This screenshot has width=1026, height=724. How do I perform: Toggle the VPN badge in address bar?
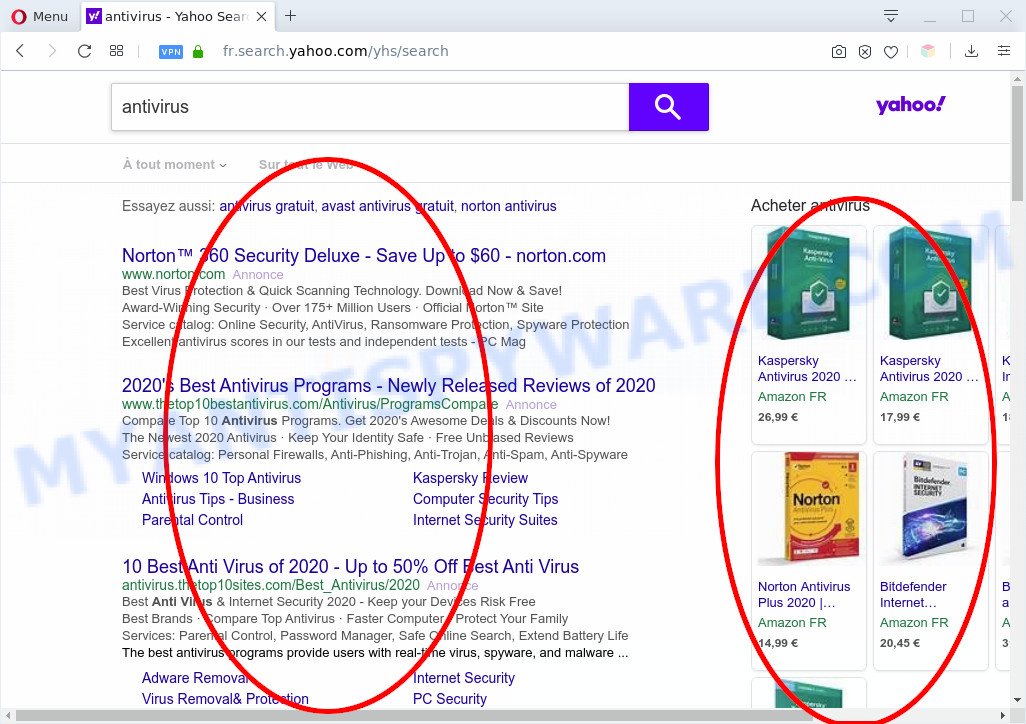171,52
